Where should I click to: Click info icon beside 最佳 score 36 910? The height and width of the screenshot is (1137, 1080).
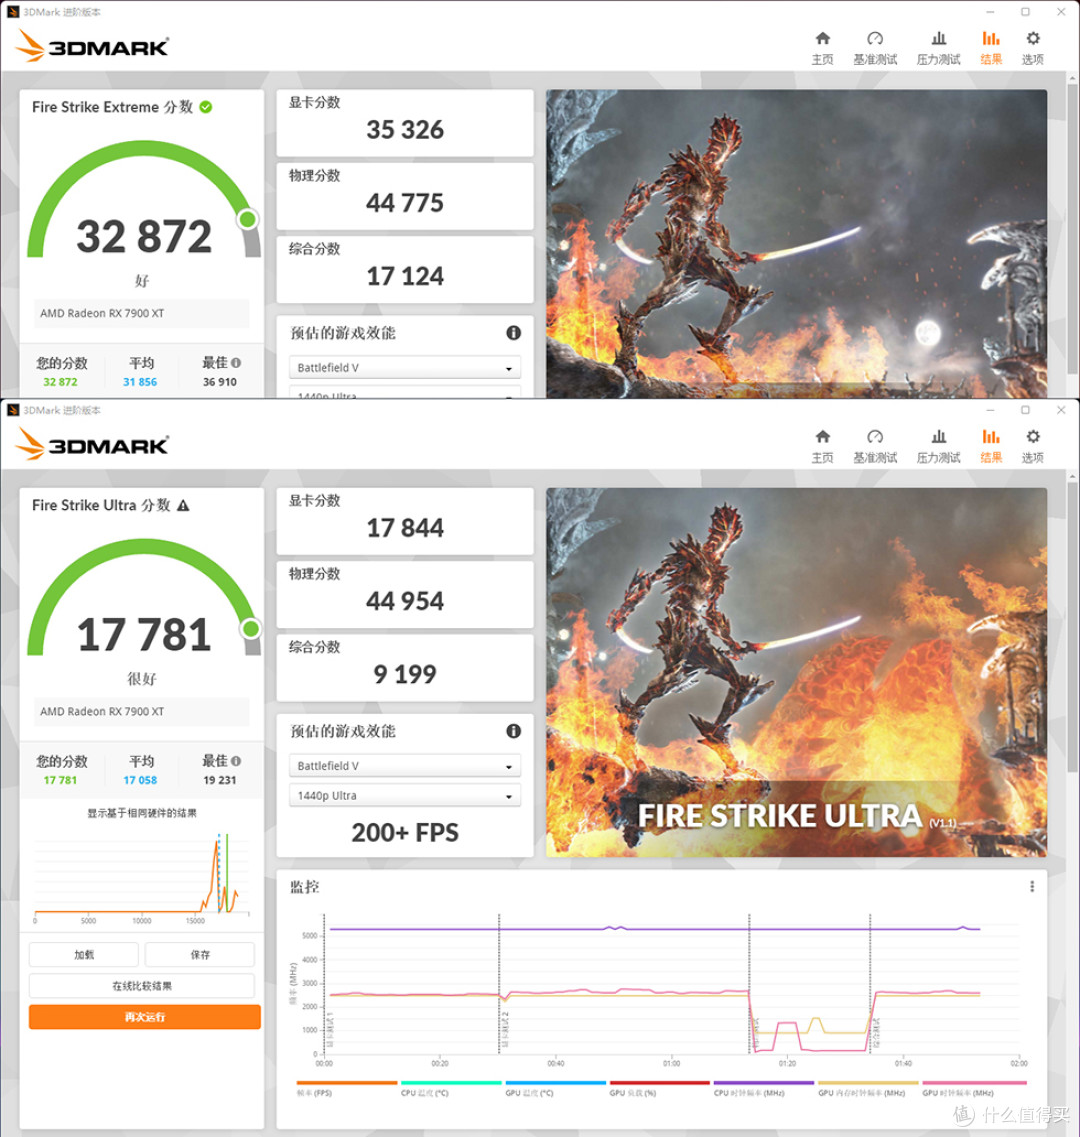click(236, 363)
